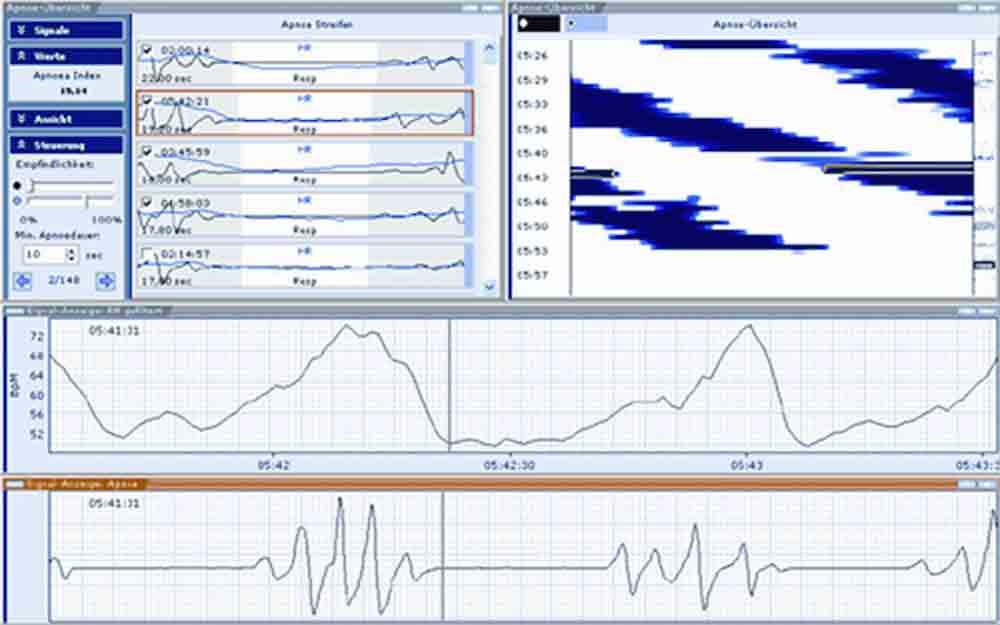Click the light blue selector button in Apnoe-Übersicht header
Screen dimensions: 1000x625
(x=585, y=23)
